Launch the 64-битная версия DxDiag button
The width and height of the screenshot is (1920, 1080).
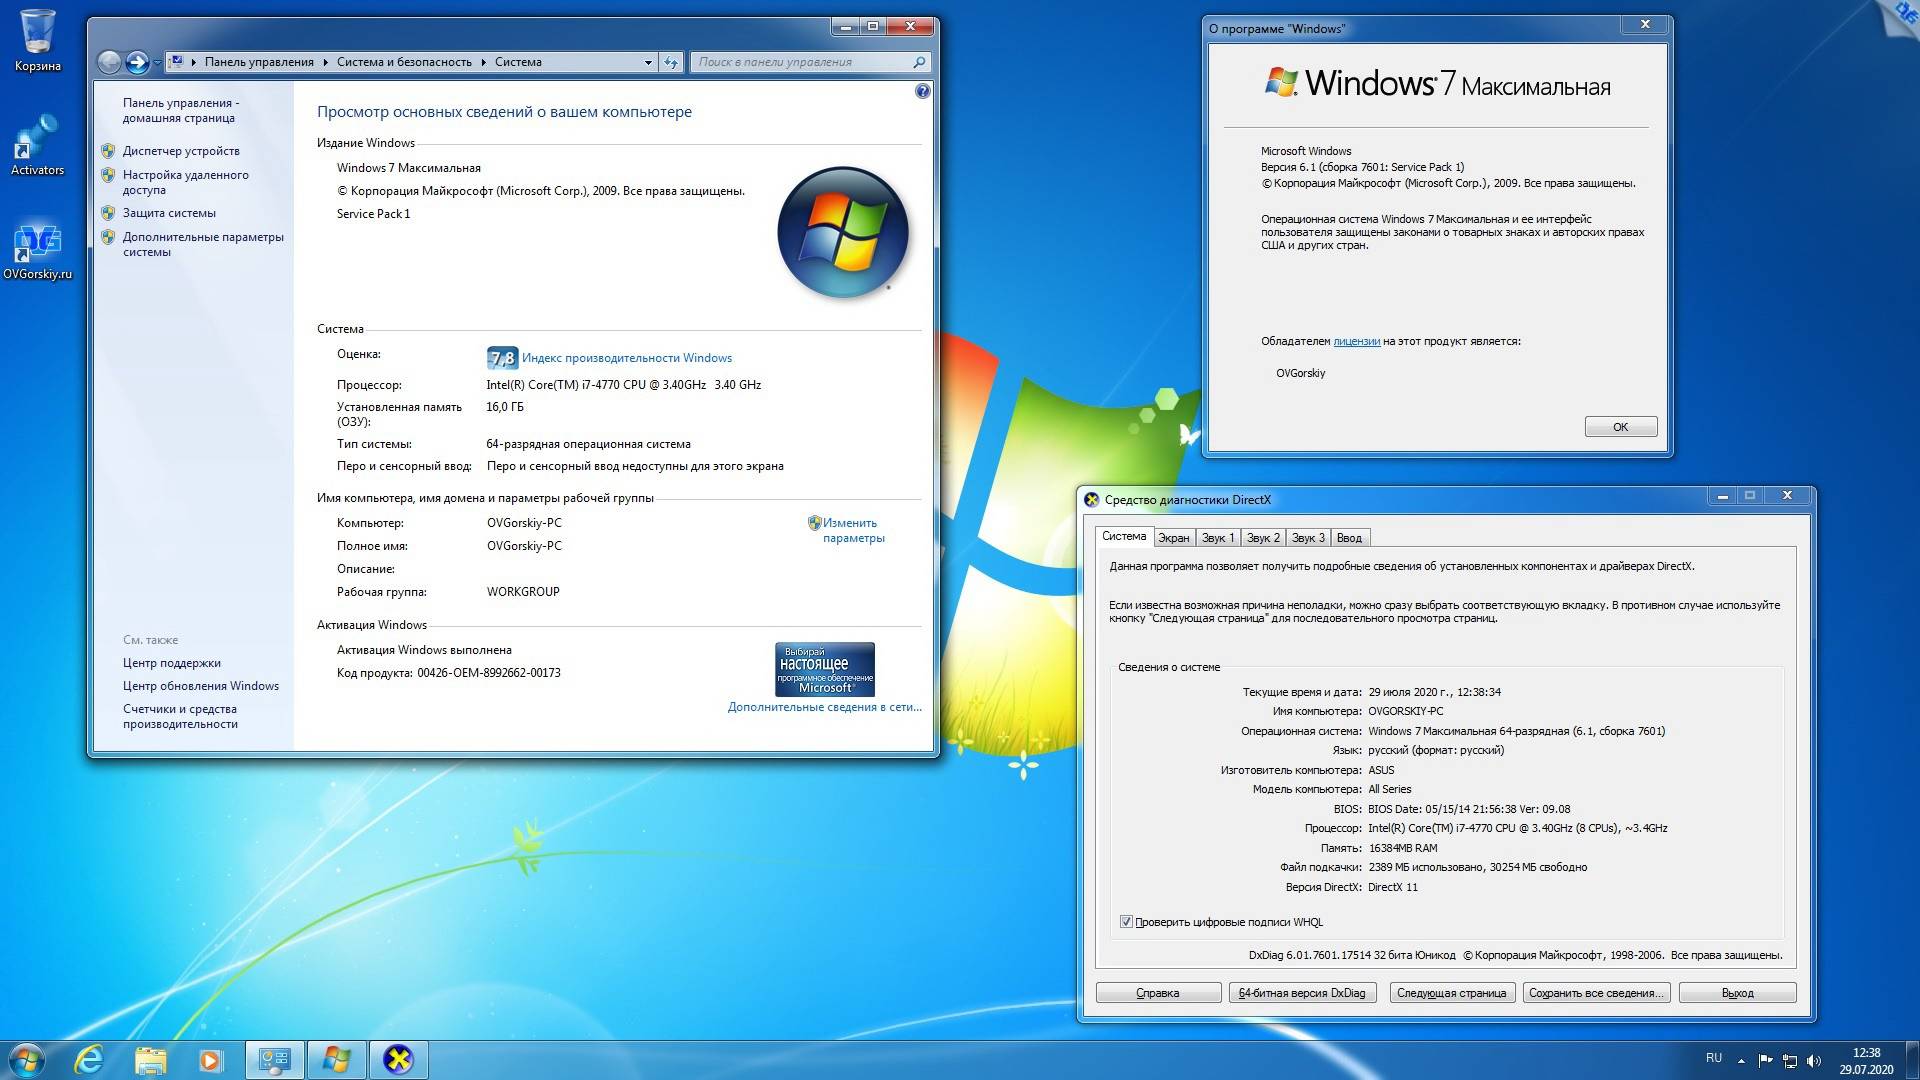click(x=1302, y=993)
